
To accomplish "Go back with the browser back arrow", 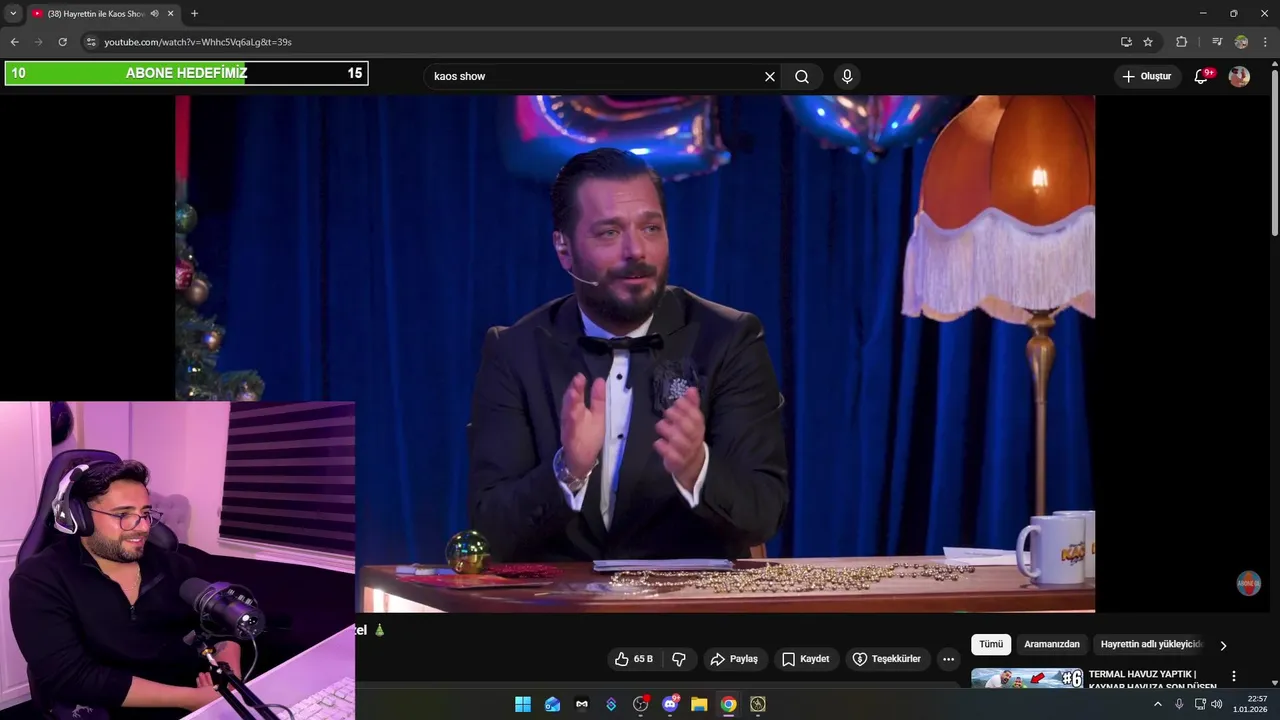I will (14, 42).
